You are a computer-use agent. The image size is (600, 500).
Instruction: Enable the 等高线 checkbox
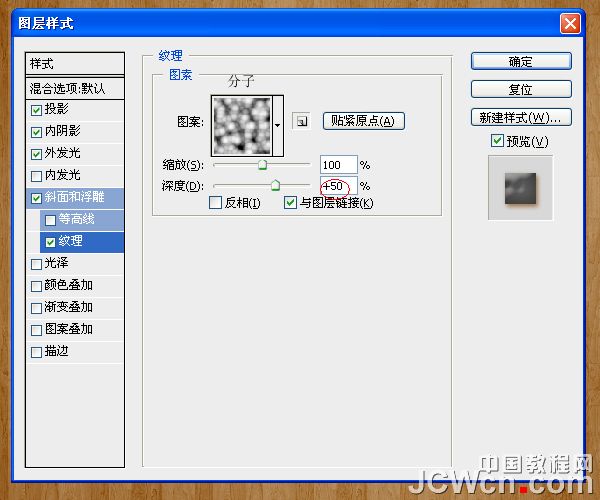pos(50,219)
